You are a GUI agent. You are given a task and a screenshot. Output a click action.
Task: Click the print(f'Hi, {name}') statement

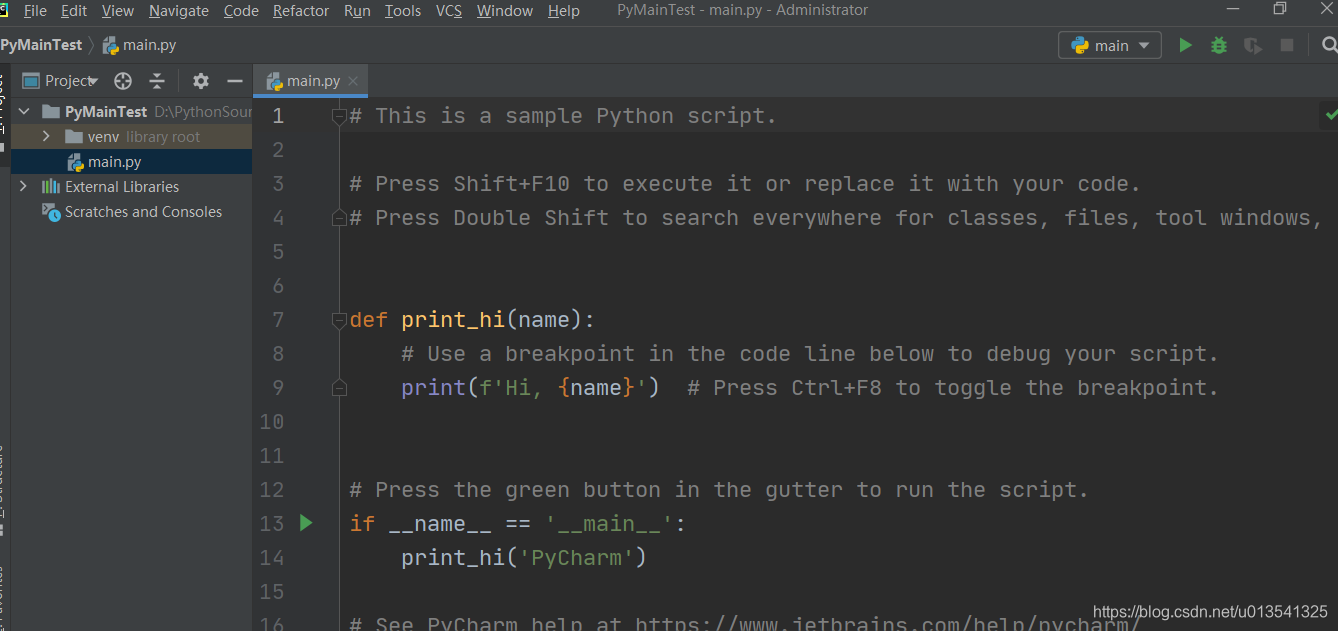tap(530, 388)
